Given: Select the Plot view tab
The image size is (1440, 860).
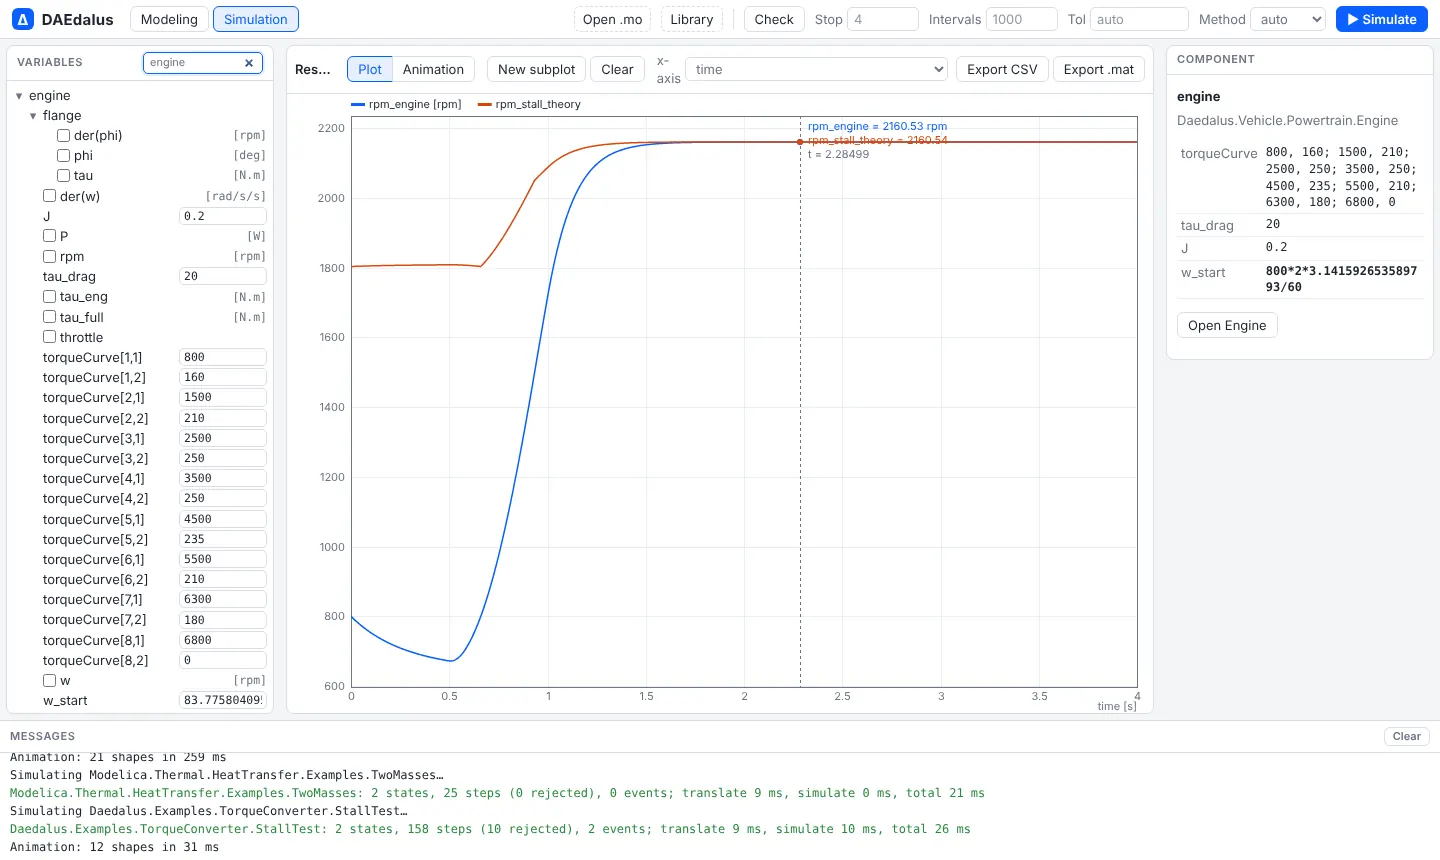Looking at the screenshot, I should pos(370,69).
